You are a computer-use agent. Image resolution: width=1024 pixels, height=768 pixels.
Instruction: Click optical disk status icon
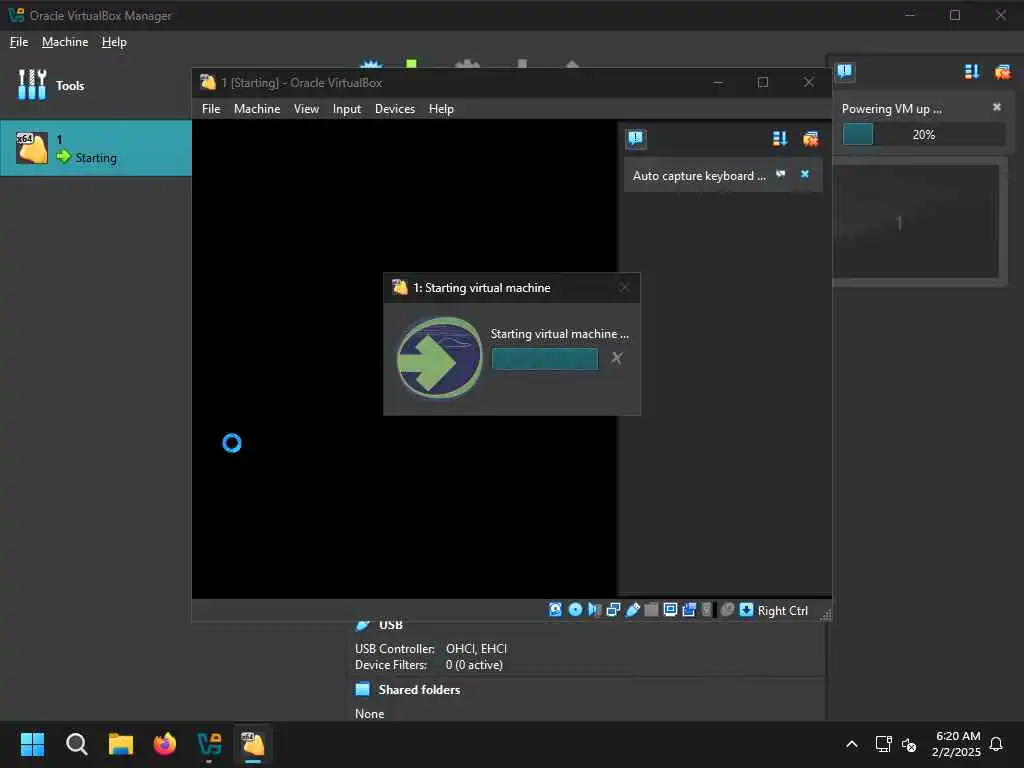(x=575, y=609)
